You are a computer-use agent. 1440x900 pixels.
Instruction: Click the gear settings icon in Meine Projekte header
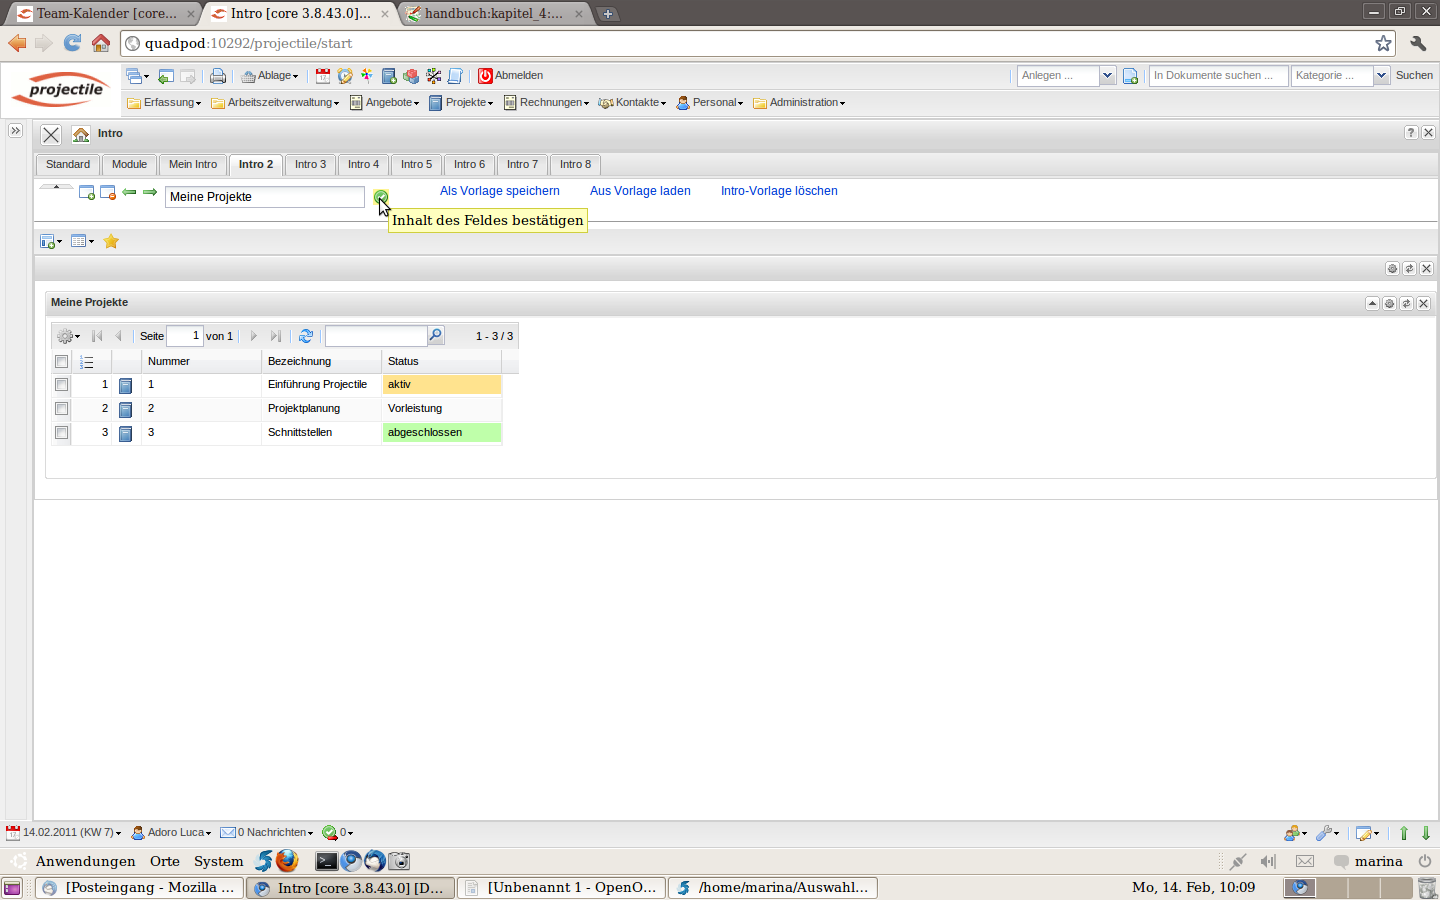tap(1389, 303)
